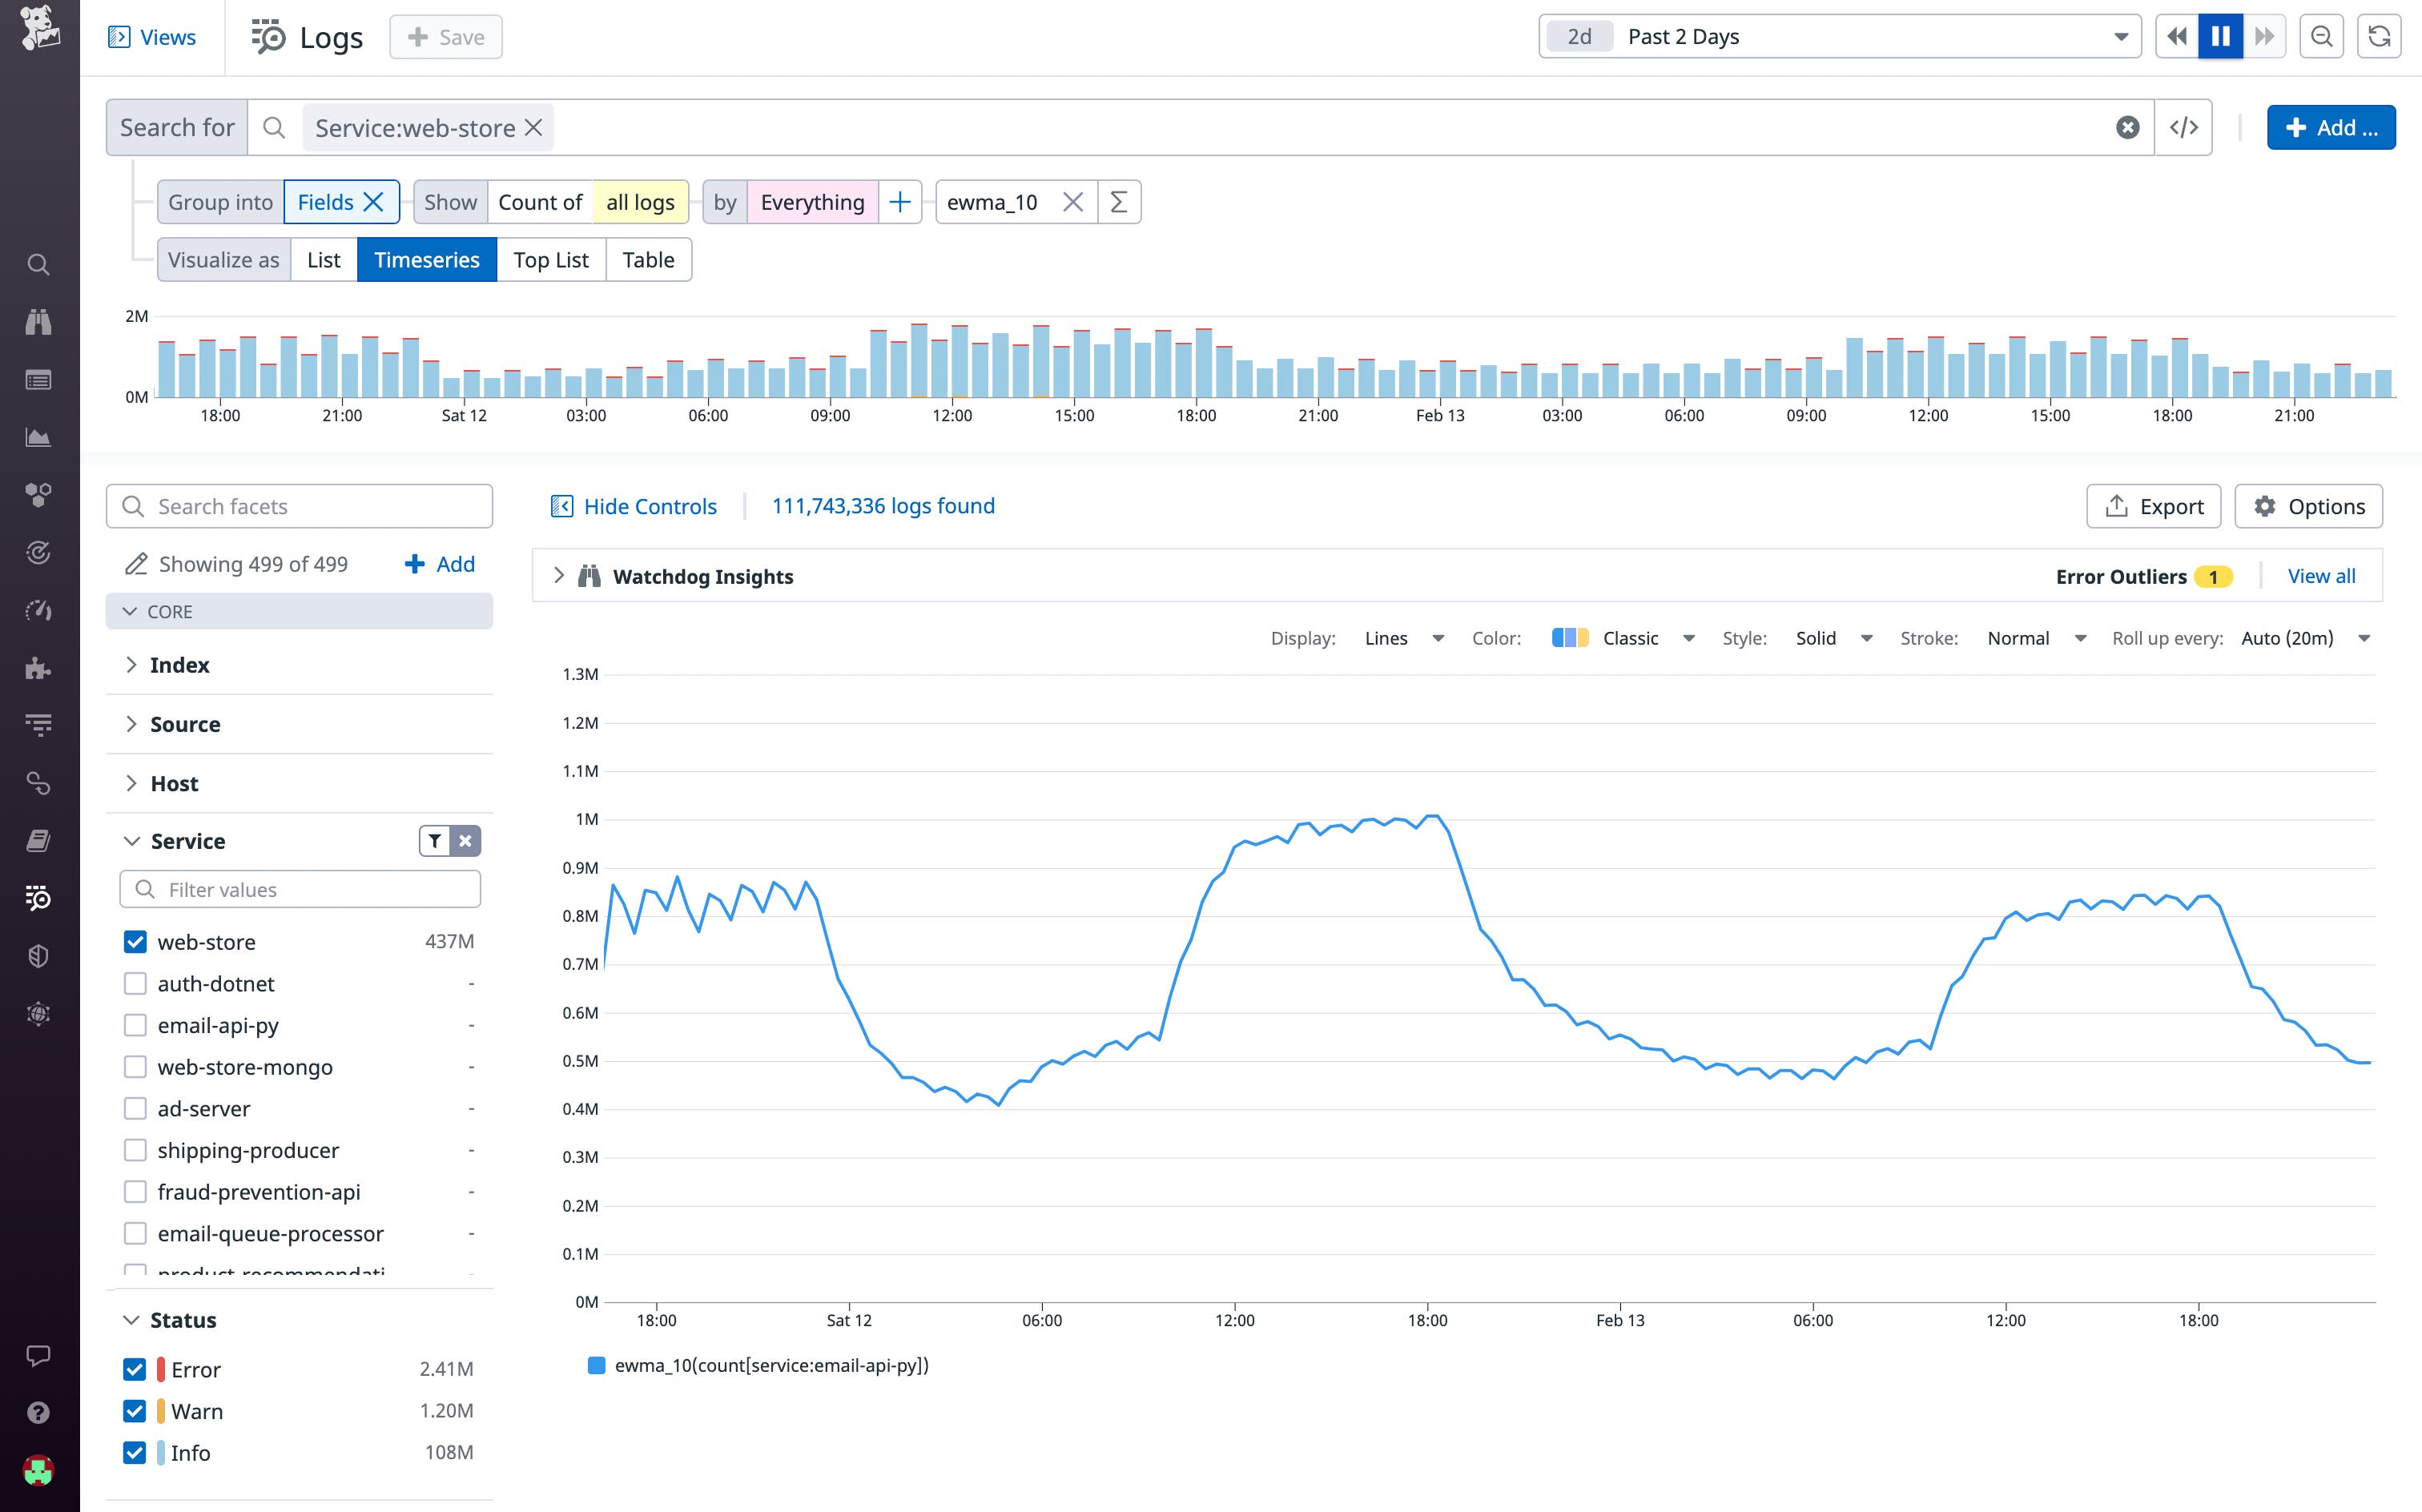Click inside the Search facets field
This screenshot has width=2422, height=1512.
300,506
